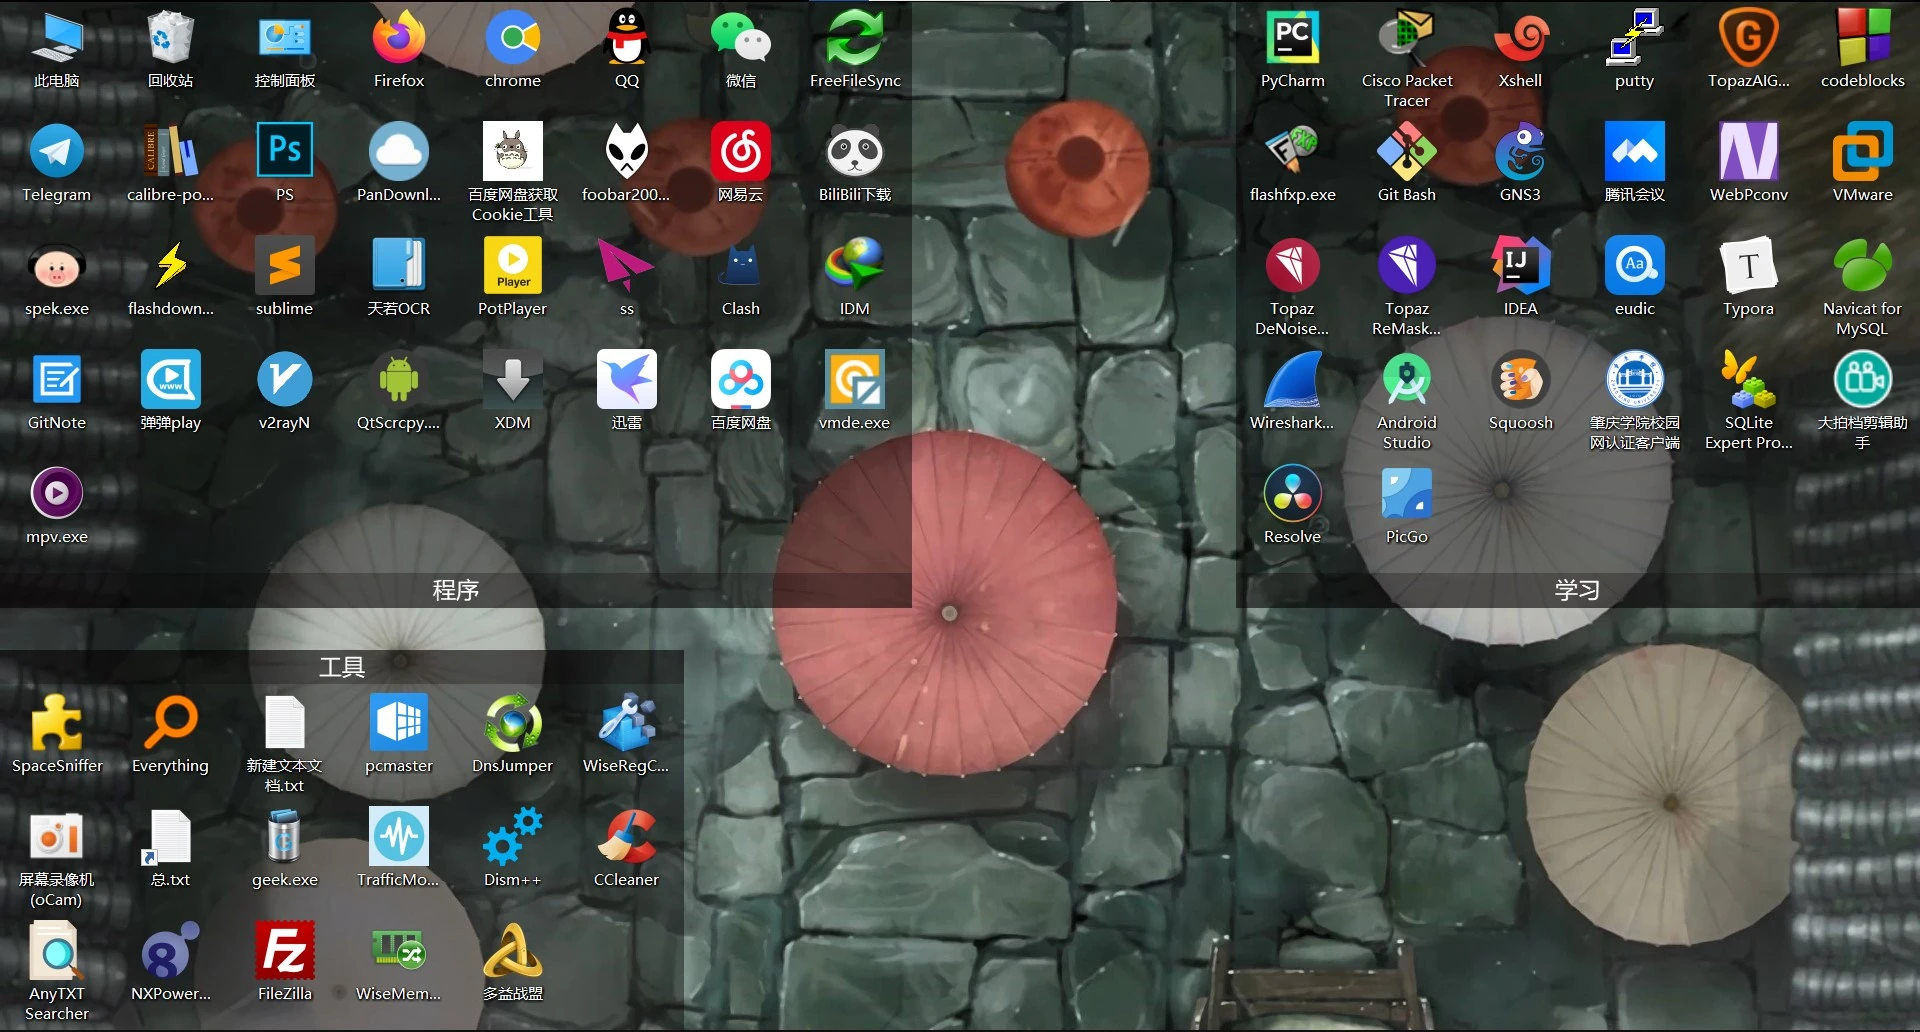
Task: Select the NXPowerLite icon
Action: point(171,951)
